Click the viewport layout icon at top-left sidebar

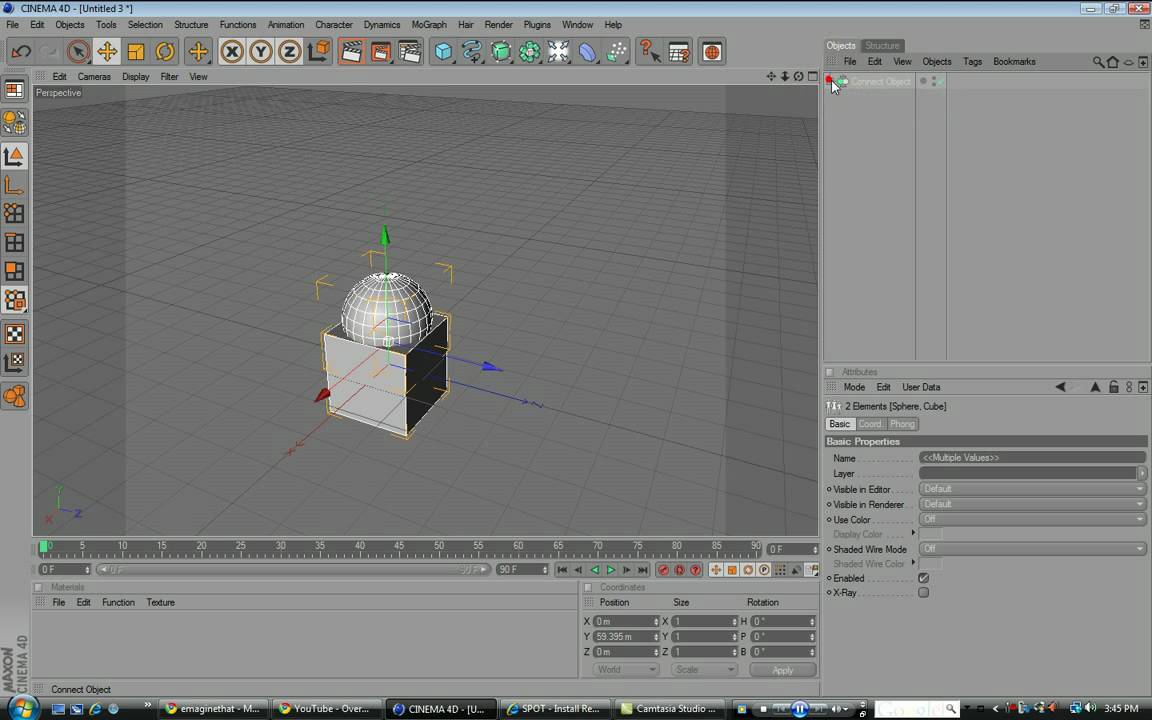pyautogui.click(x=15, y=90)
